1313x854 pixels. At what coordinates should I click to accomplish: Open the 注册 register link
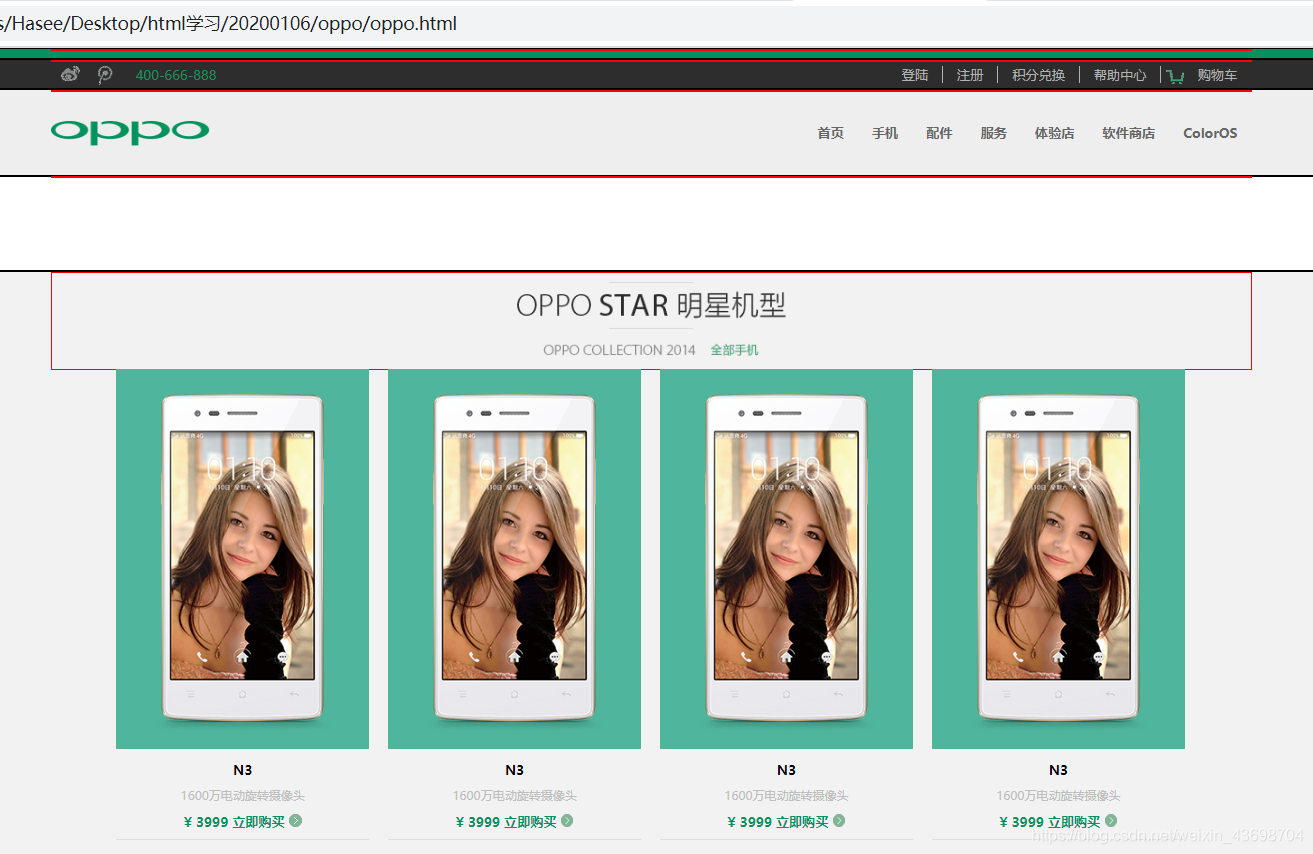[970, 75]
